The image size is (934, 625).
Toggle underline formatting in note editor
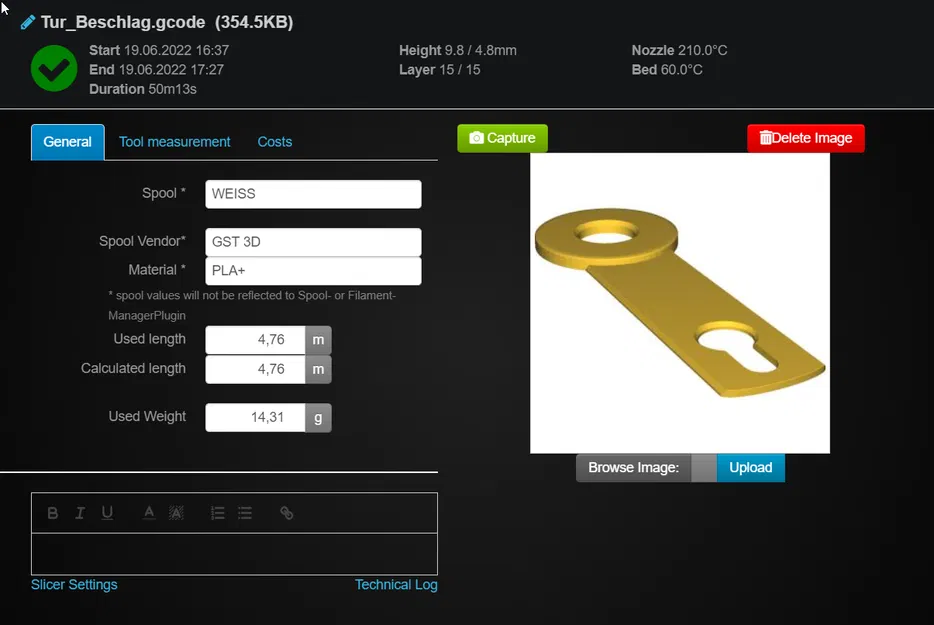coord(107,513)
